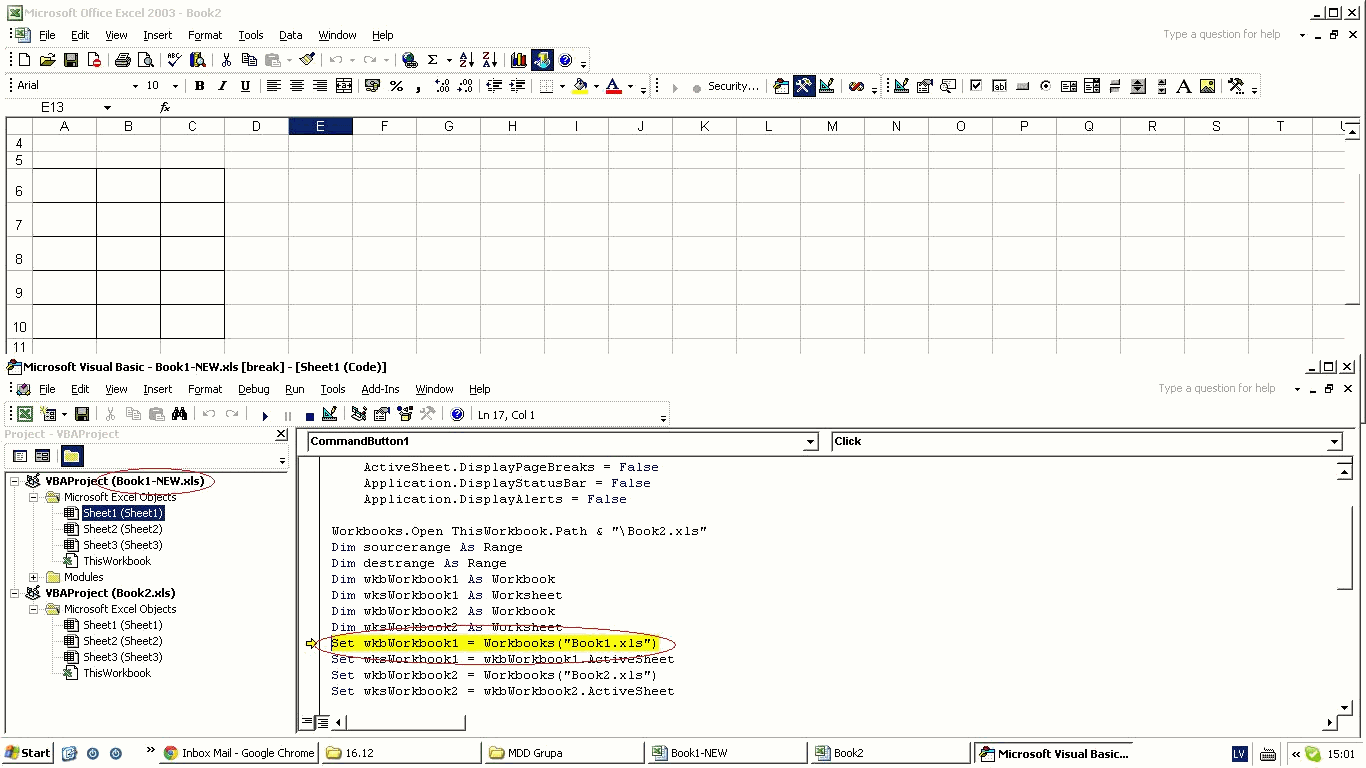Click View Object icon in Project pane
Screen dimensions: 1366x768
pyautogui.click(x=42, y=456)
